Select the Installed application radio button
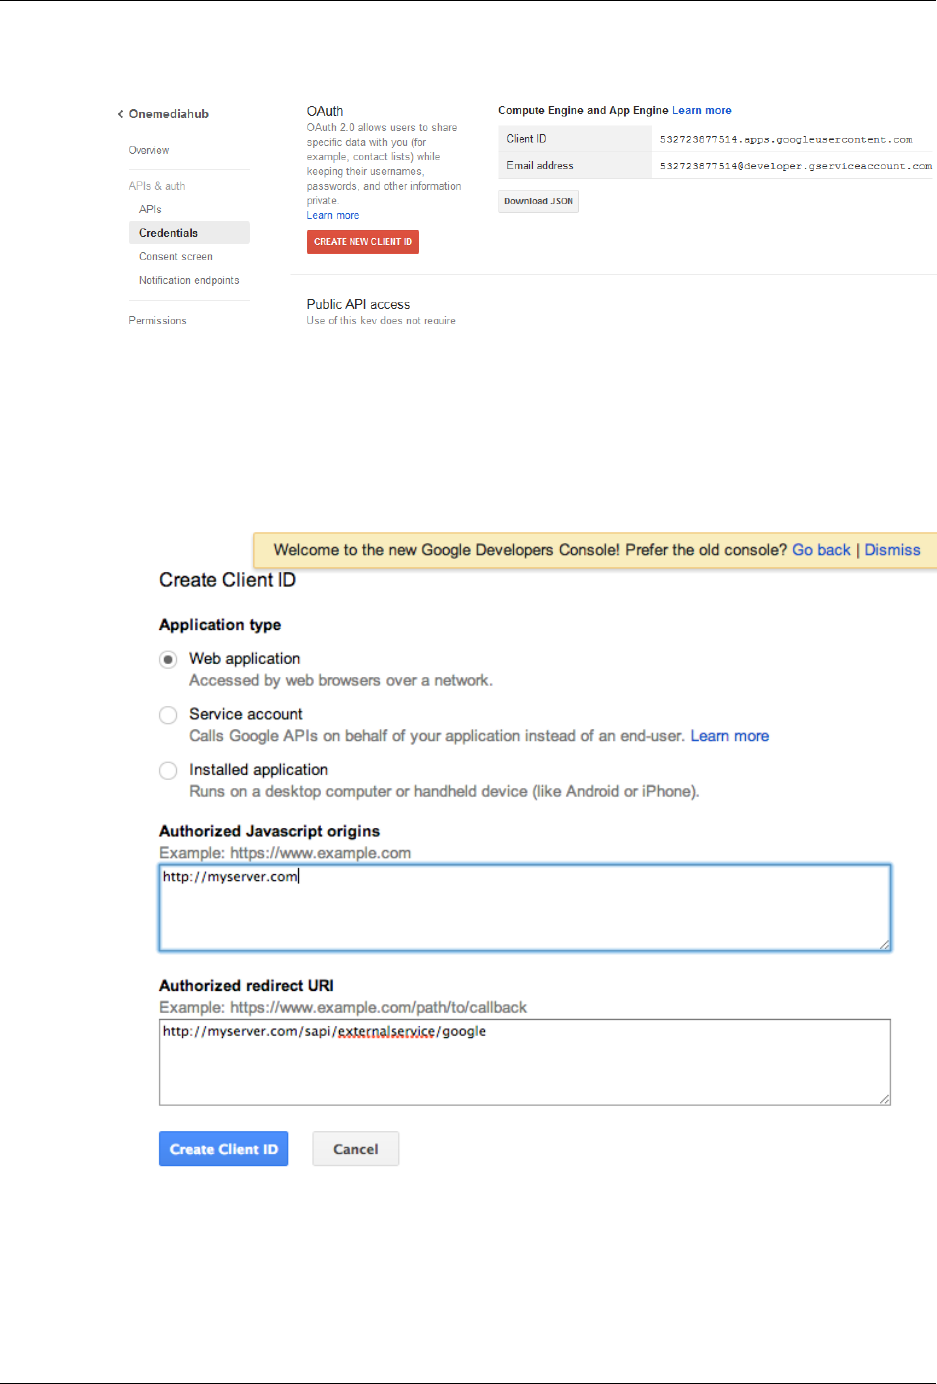Viewport: 937px width, 1384px height. coord(169,770)
